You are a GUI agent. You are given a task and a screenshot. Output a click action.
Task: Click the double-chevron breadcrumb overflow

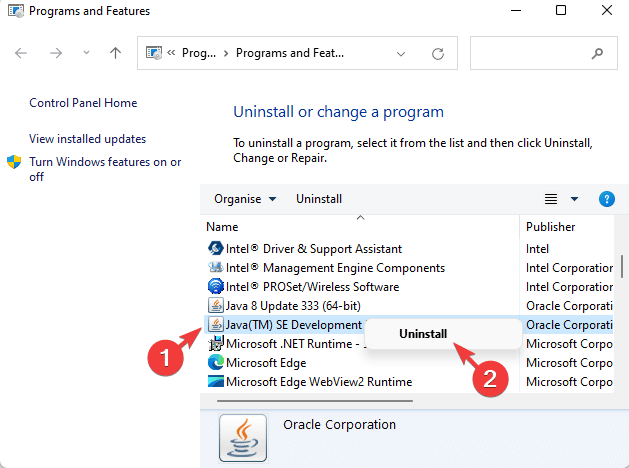pos(171,53)
